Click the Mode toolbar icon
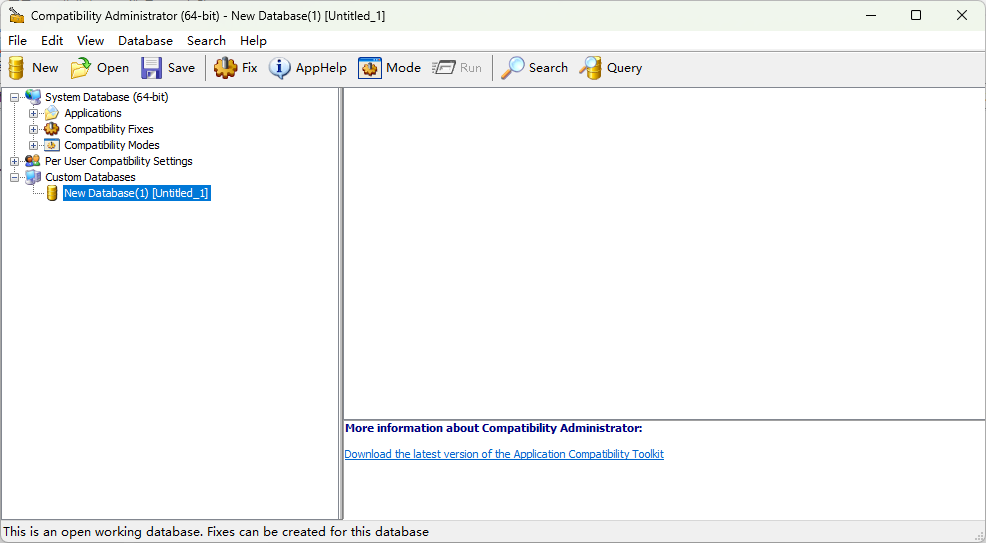Viewport: 986px width, 543px height. point(370,68)
